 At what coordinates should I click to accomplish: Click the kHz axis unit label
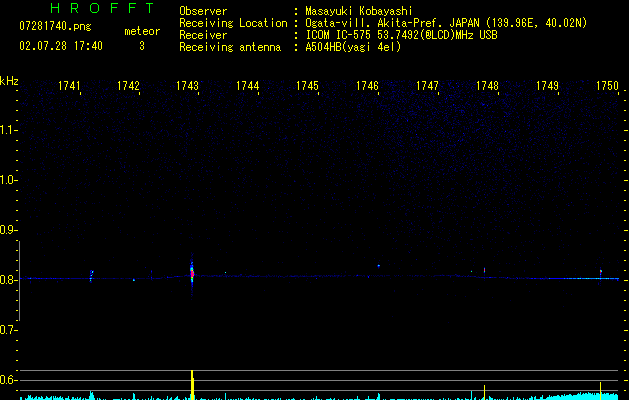(9, 81)
